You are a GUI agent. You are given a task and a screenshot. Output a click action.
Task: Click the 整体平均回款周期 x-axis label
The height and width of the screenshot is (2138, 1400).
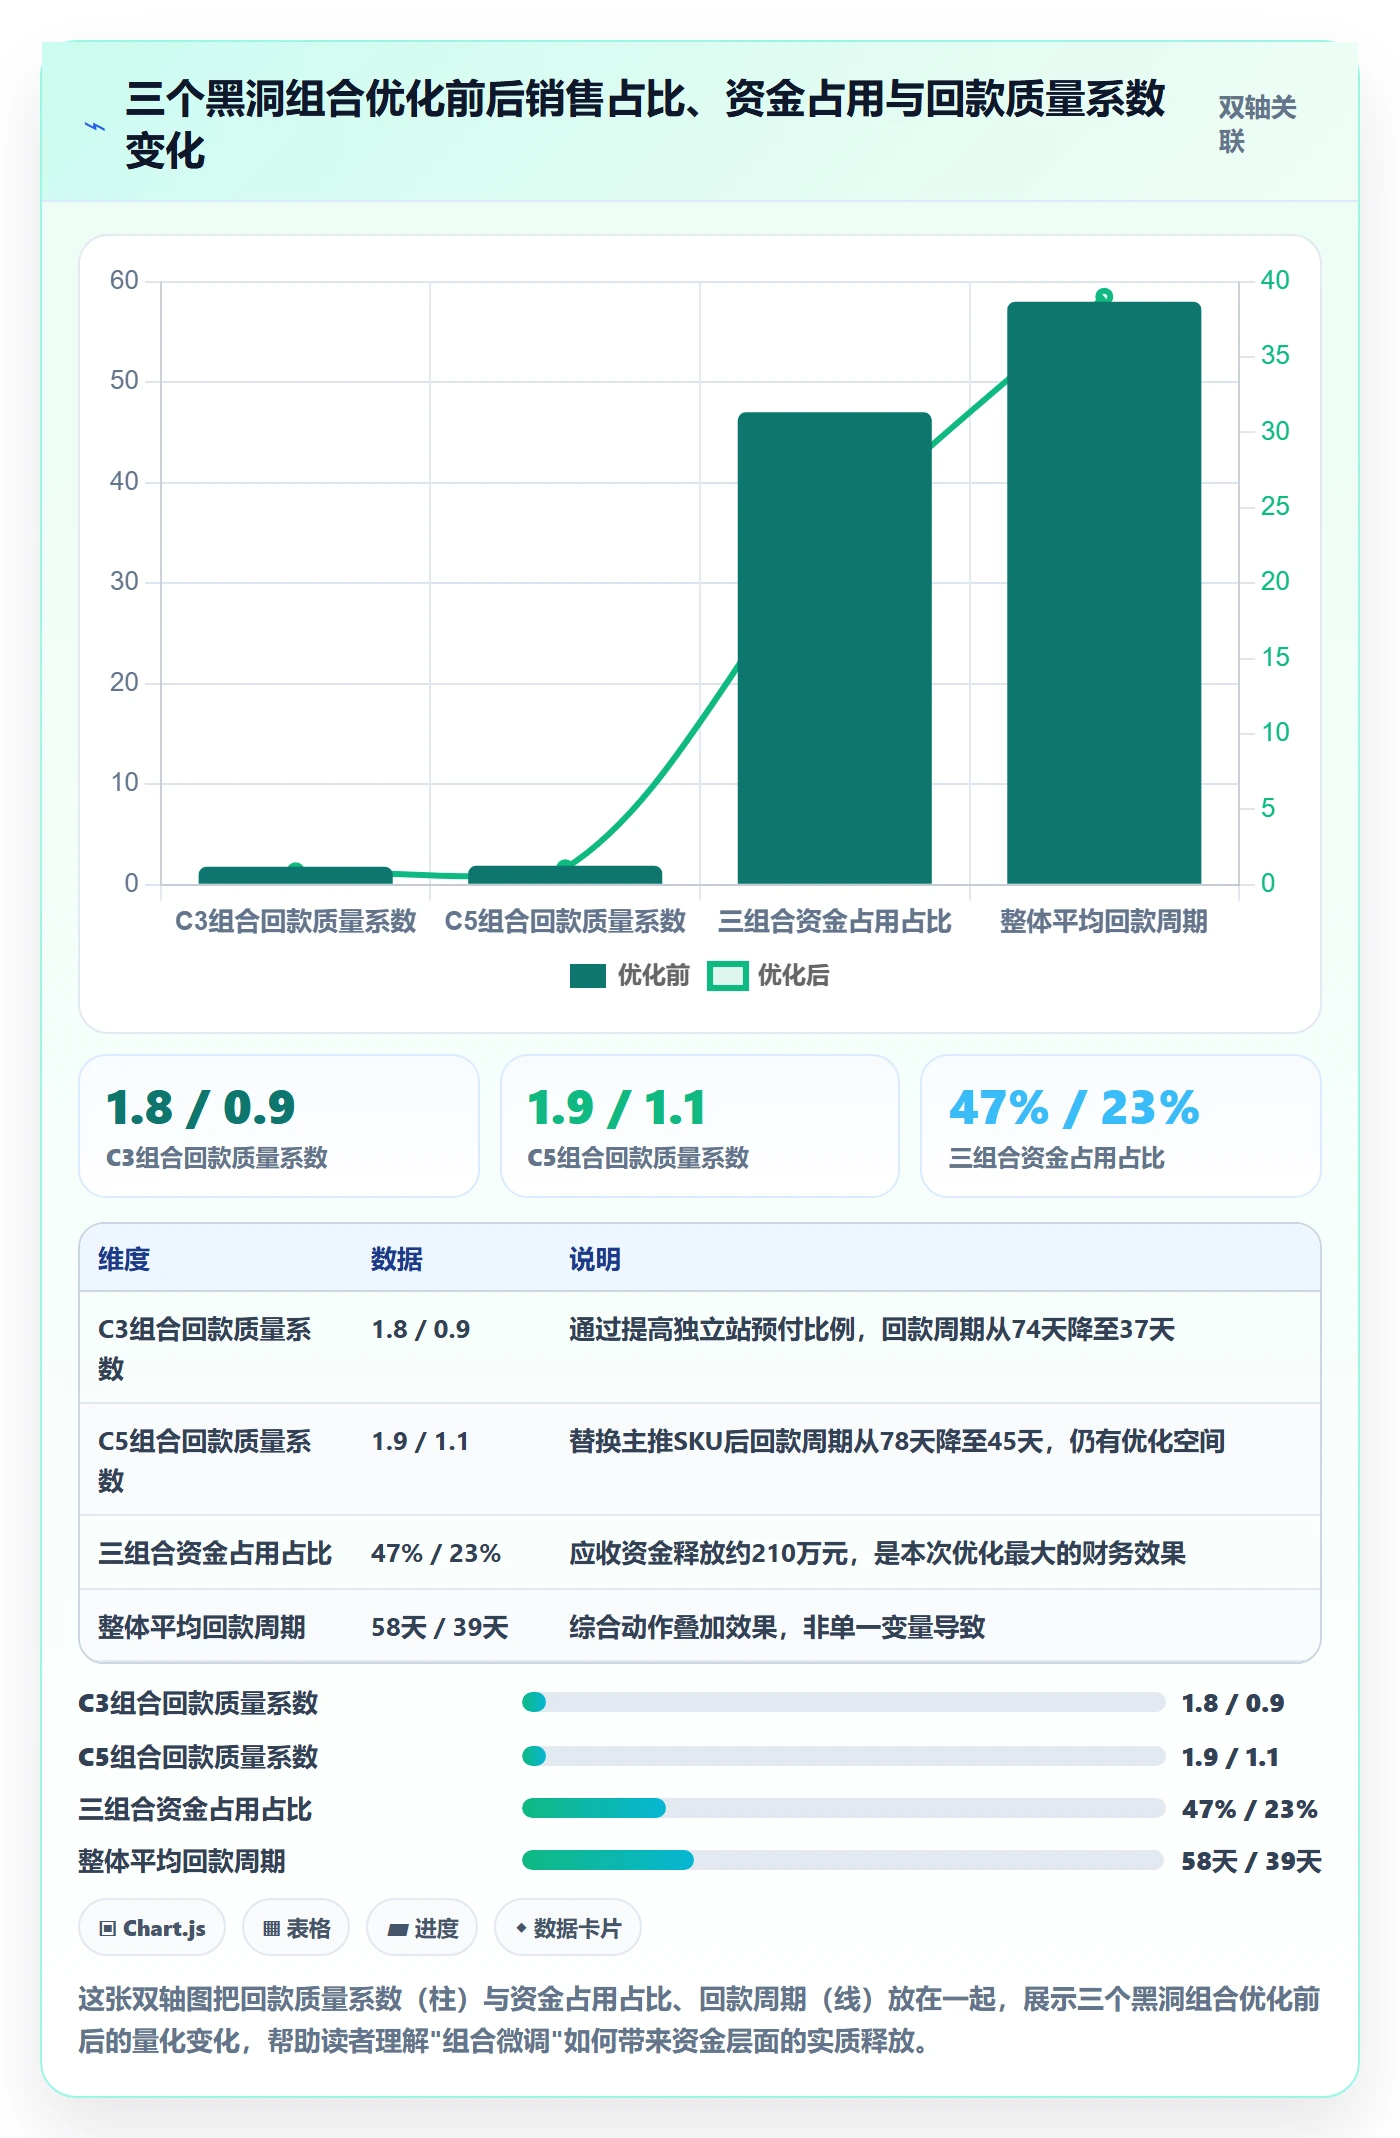(x=1104, y=921)
